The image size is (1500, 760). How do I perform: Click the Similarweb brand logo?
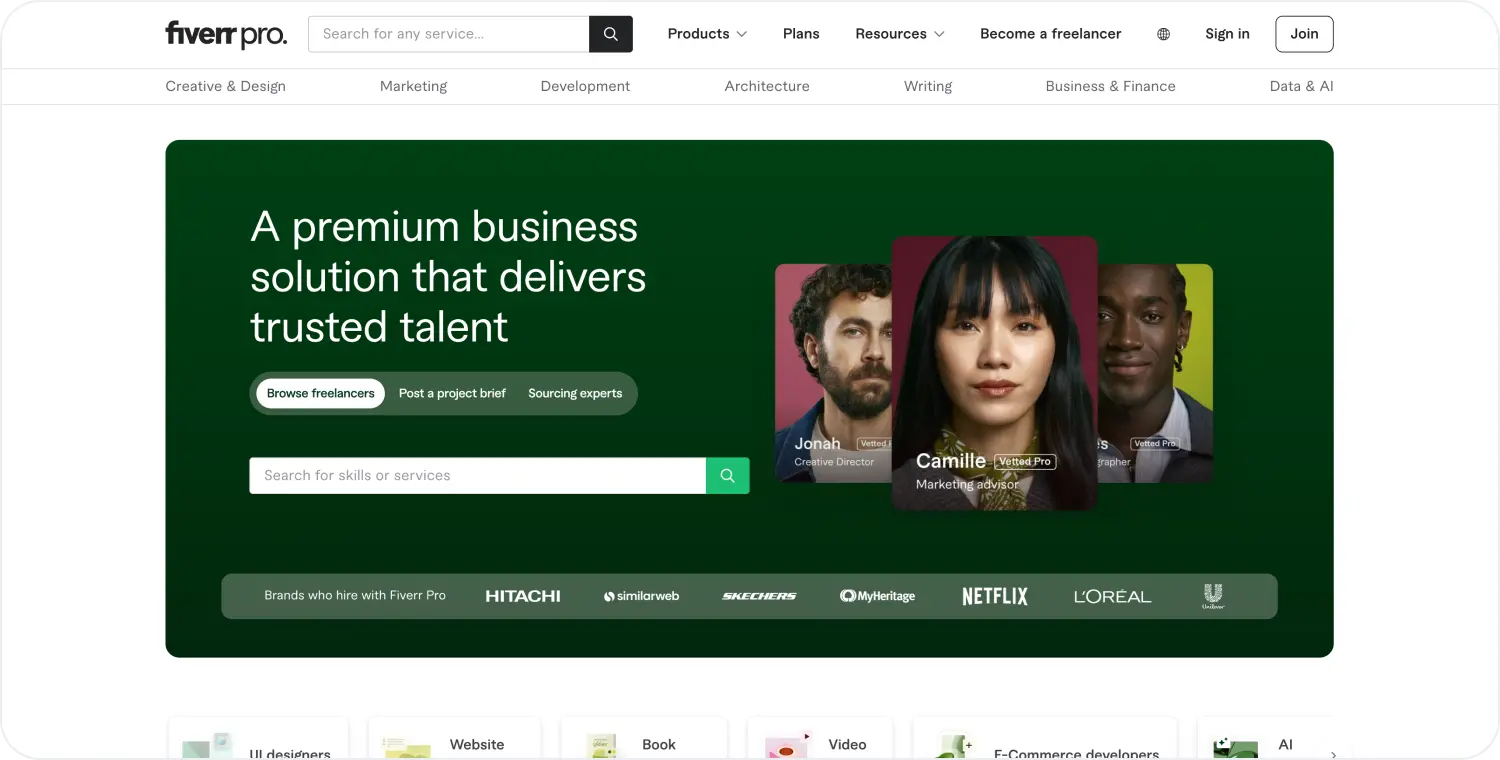point(641,596)
